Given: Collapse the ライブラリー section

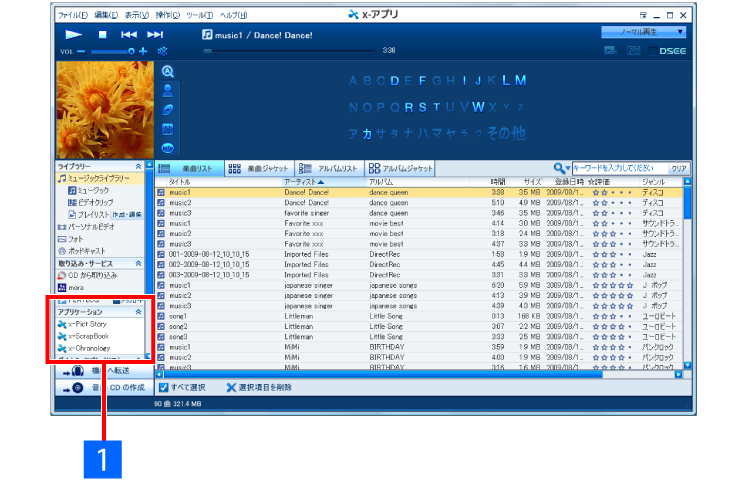Looking at the screenshot, I should click(138, 166).
